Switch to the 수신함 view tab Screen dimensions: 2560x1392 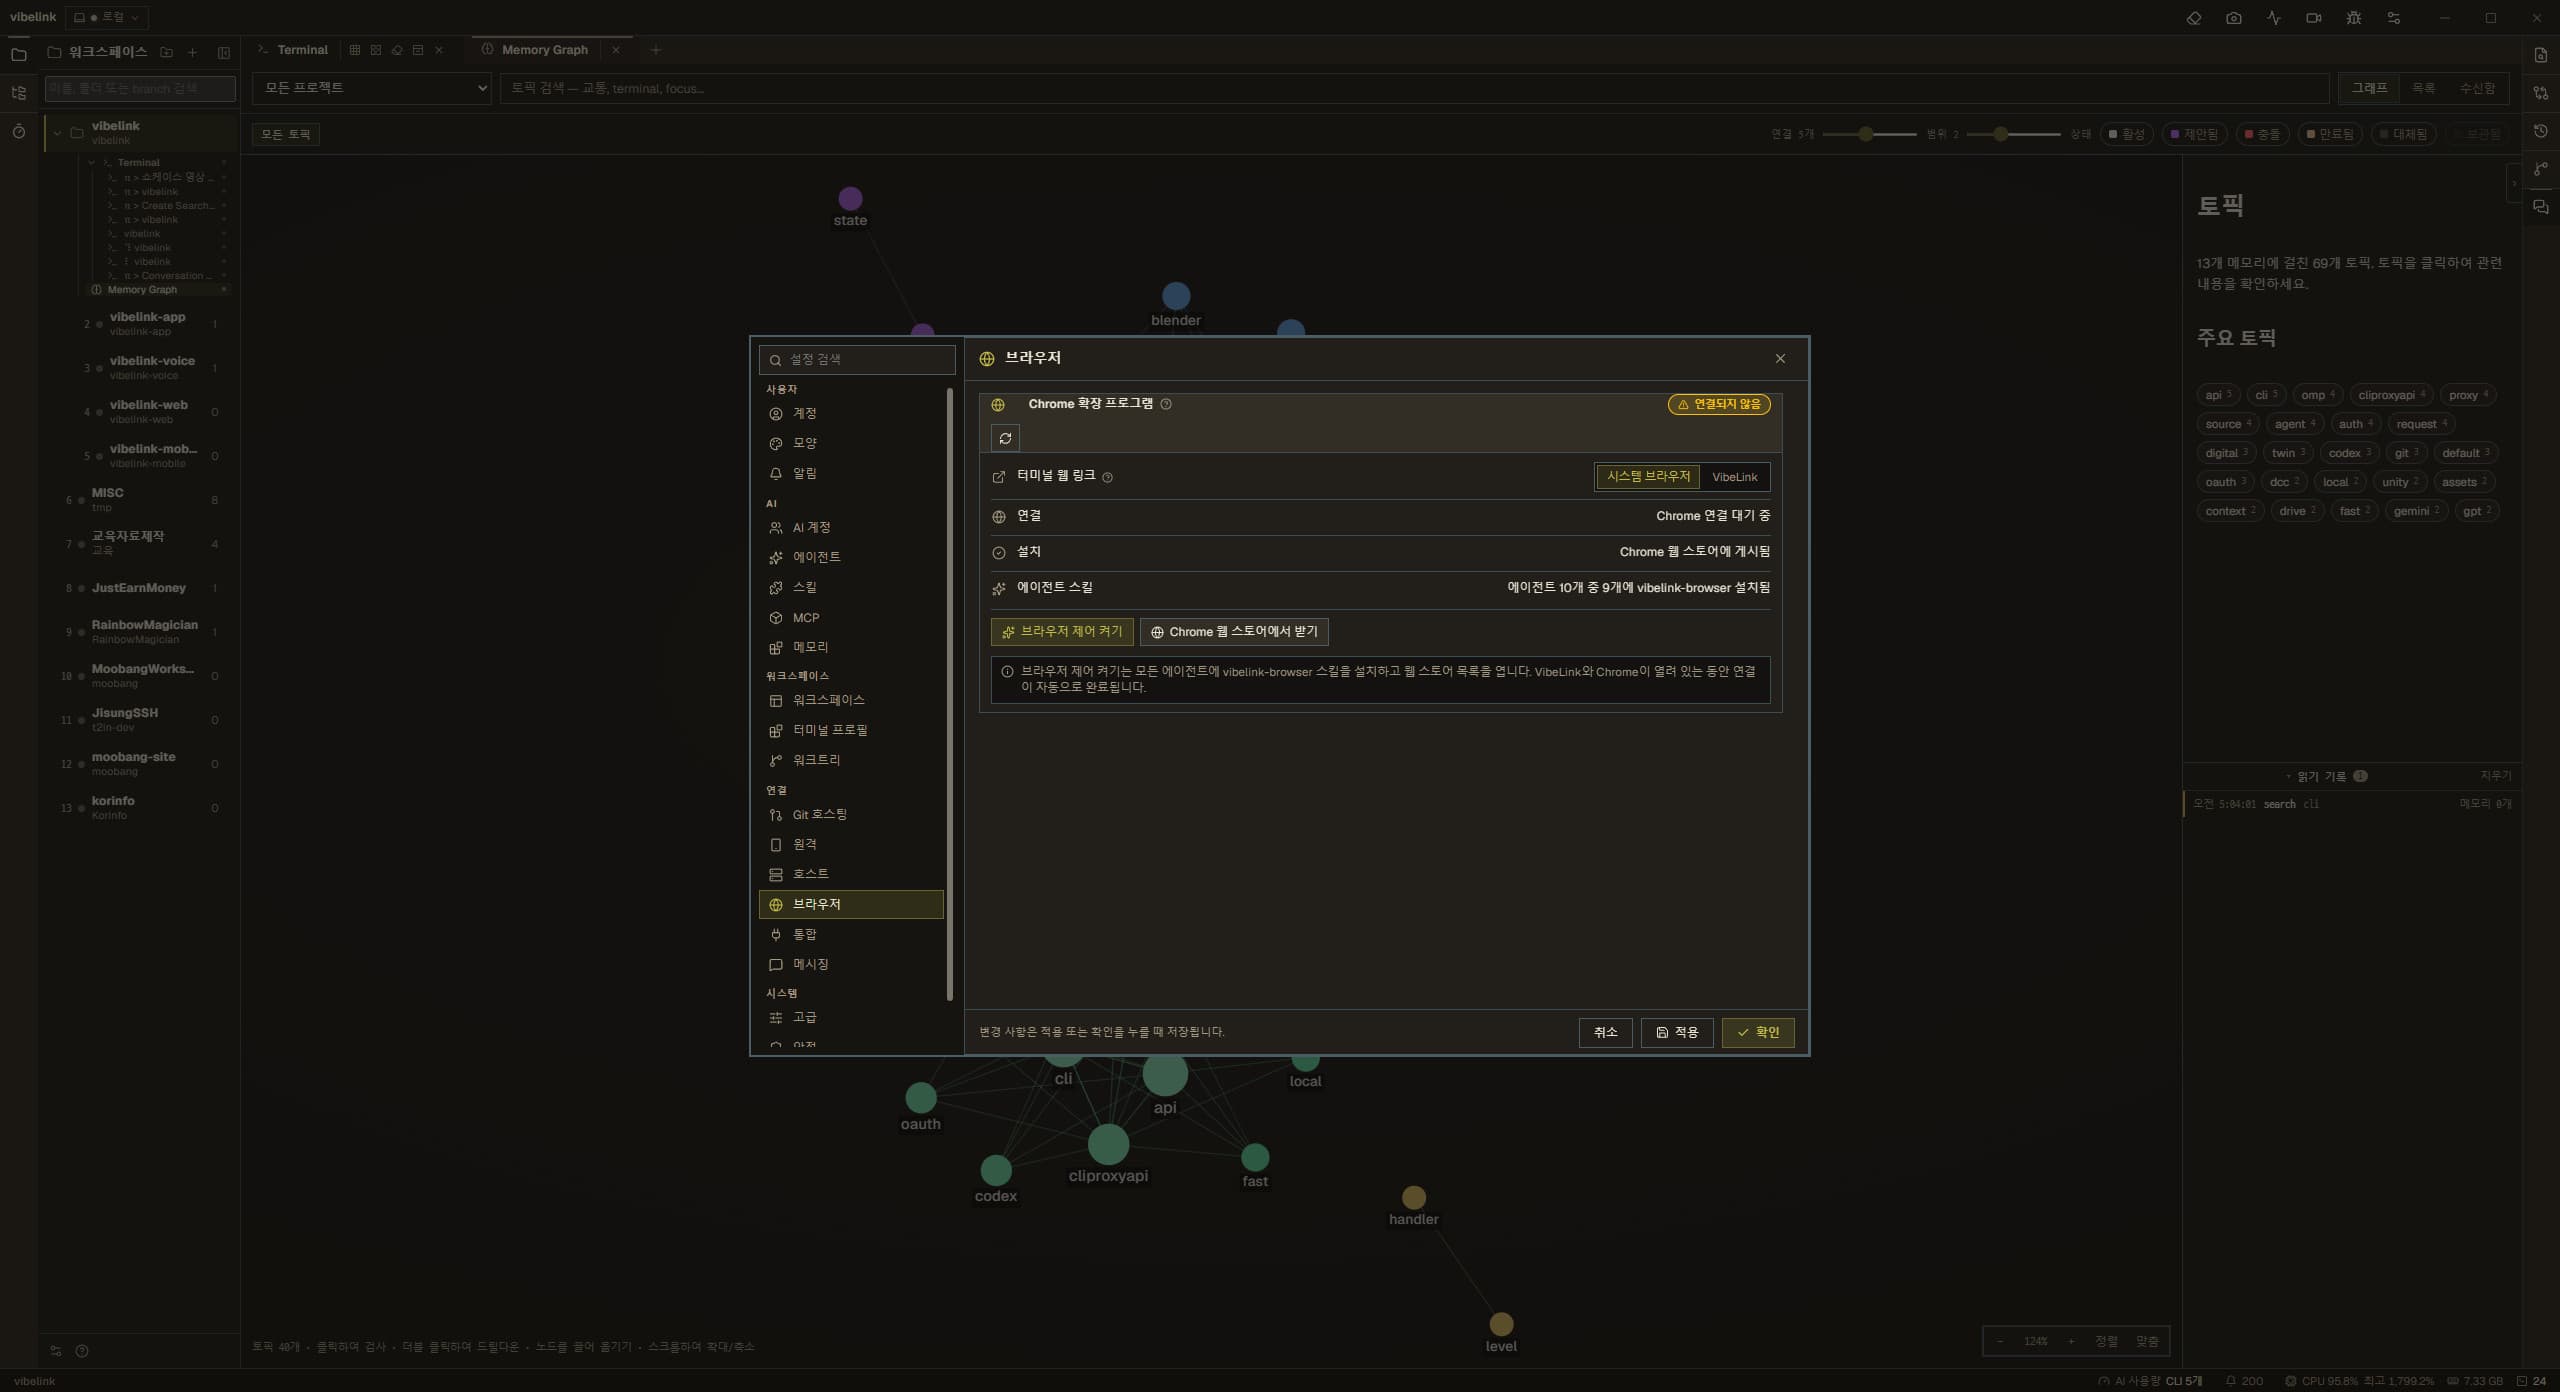point(2477,88)
